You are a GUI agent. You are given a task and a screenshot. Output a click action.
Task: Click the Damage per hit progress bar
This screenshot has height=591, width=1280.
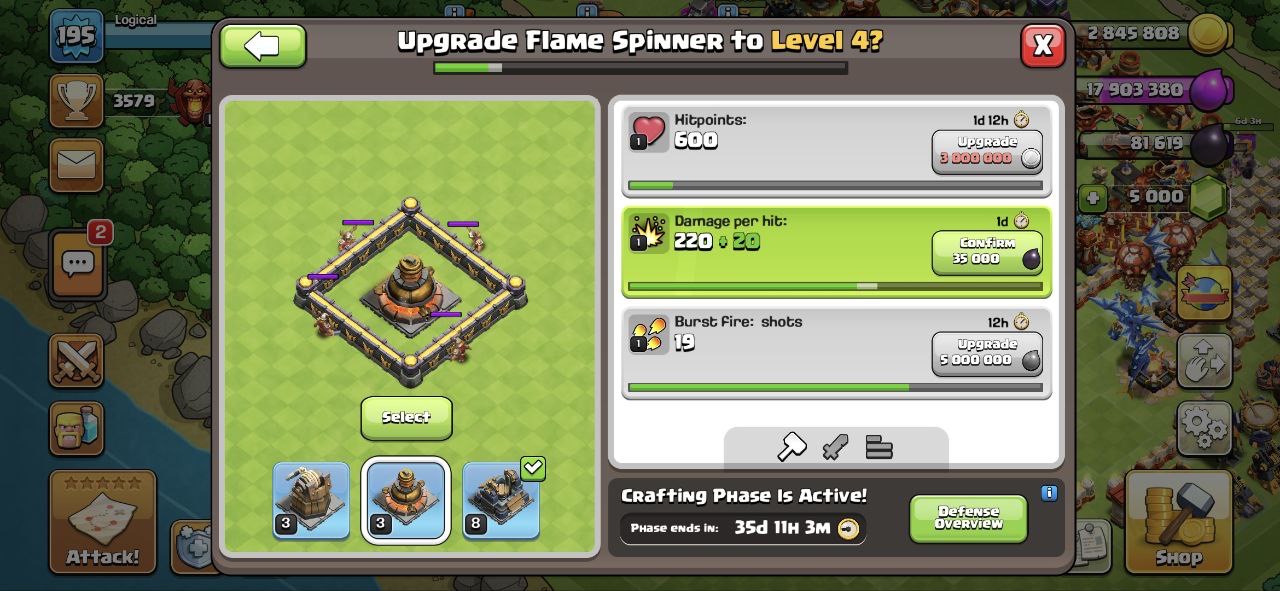click(x=835, y=286)
